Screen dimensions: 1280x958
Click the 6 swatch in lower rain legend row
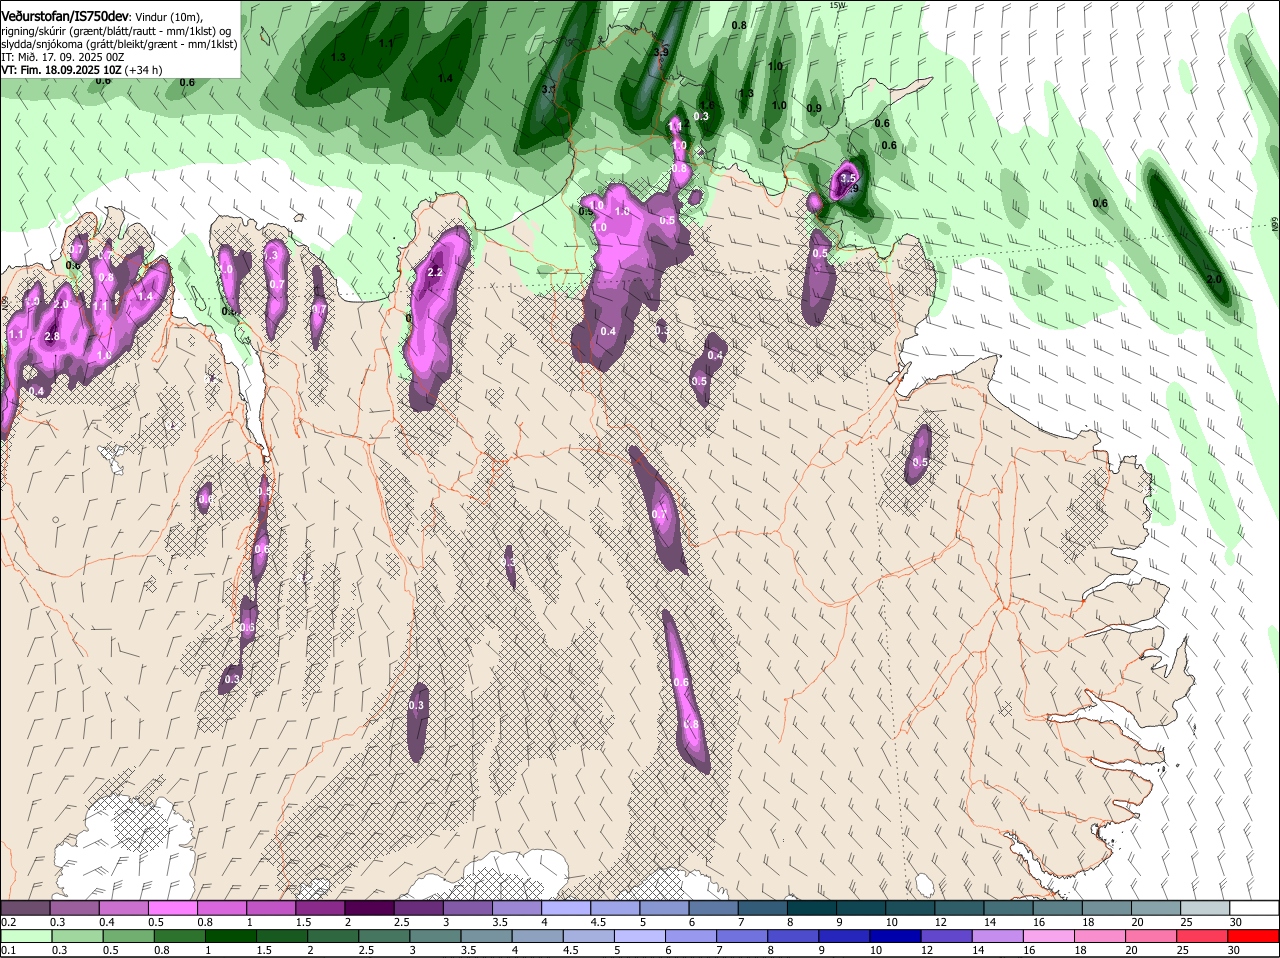click(x=692, y=936)
